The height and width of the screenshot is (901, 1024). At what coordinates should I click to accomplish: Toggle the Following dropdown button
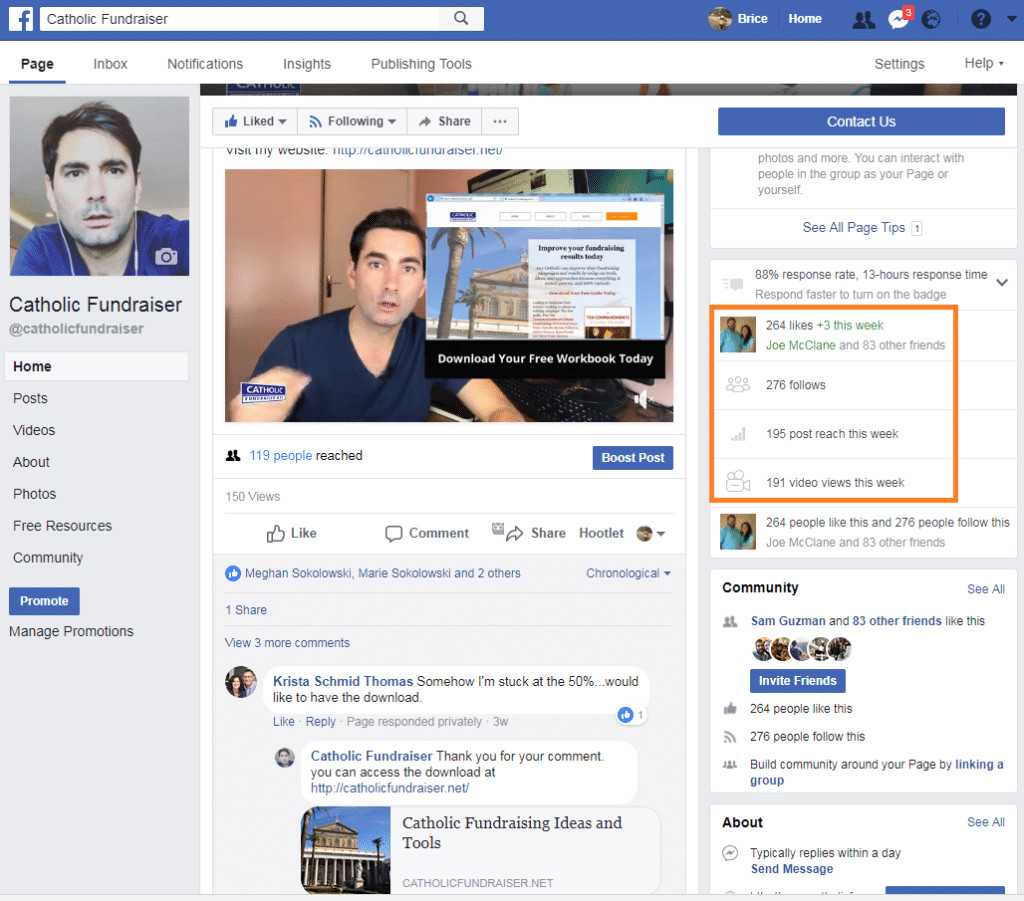click(351, 122)
